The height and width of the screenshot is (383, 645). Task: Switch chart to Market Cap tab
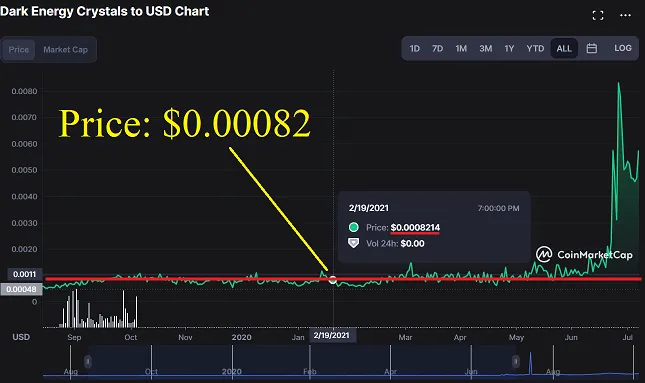(x=65, y=50)
